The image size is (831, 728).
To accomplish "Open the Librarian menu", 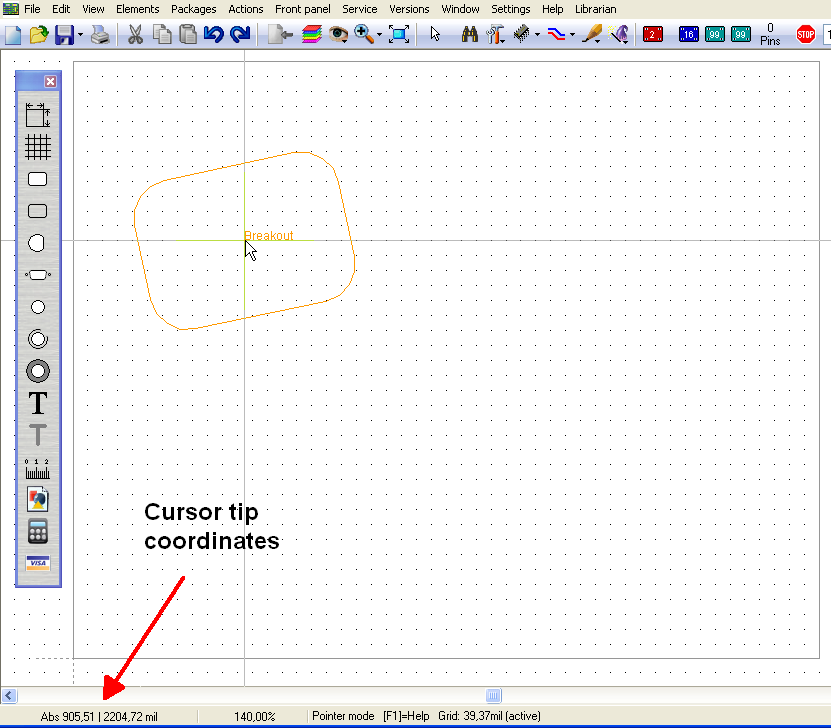I will (x=595, y=9).
